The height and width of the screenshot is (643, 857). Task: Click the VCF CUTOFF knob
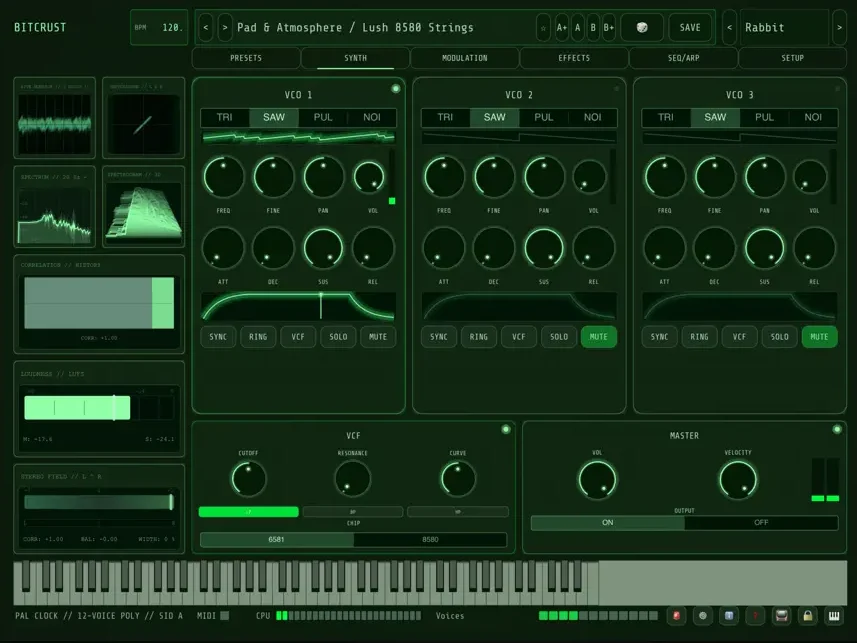[249, 479]
